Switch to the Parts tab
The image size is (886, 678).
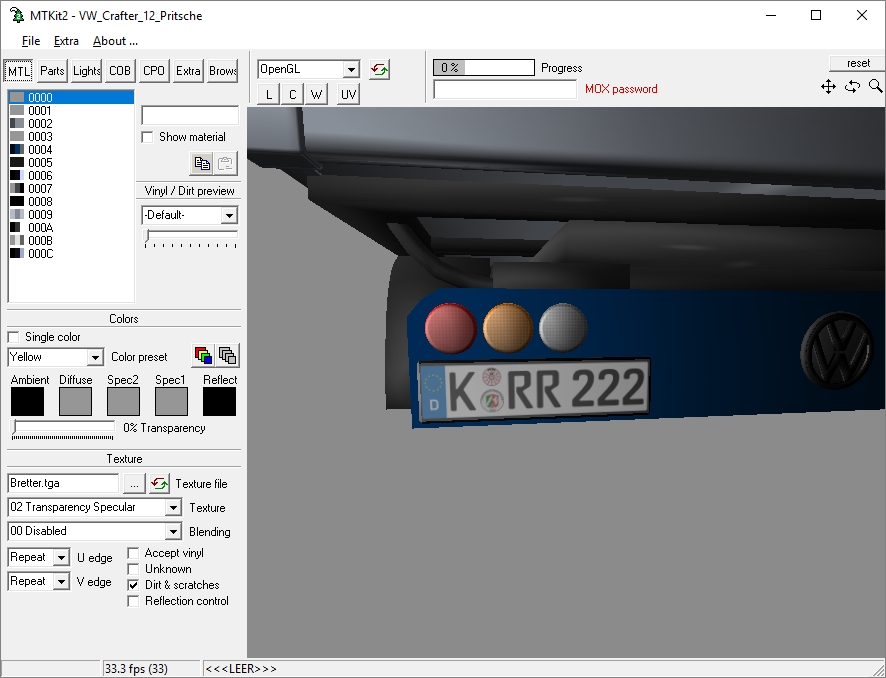52,71
